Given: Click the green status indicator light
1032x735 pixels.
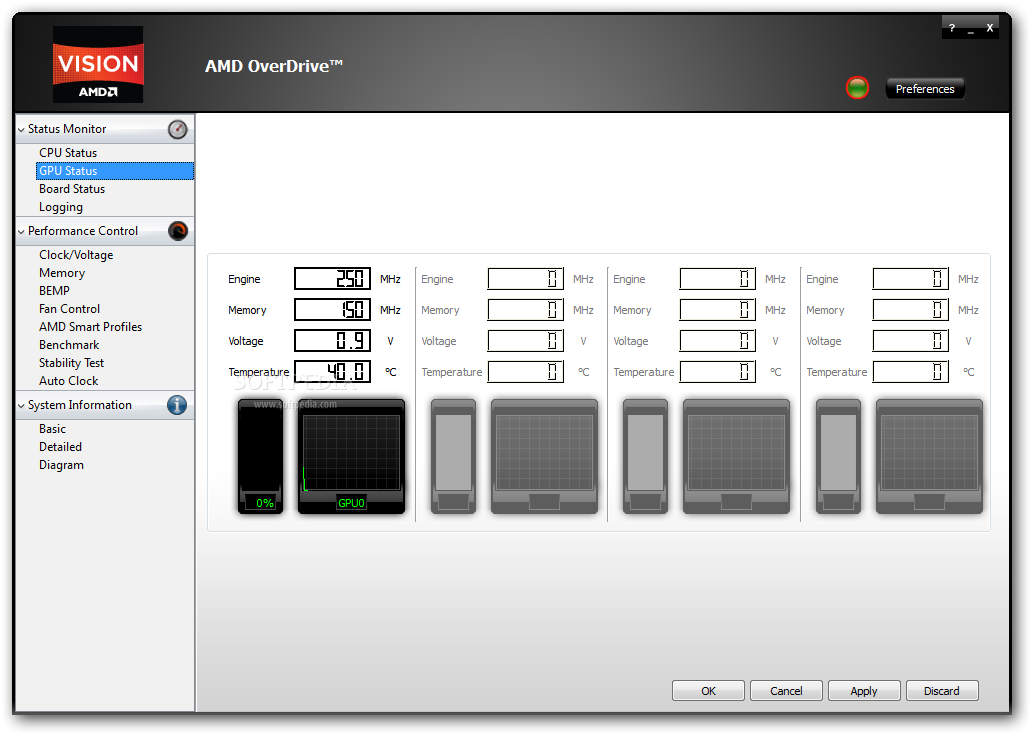Looking at the screenshot, I should 857,88.
